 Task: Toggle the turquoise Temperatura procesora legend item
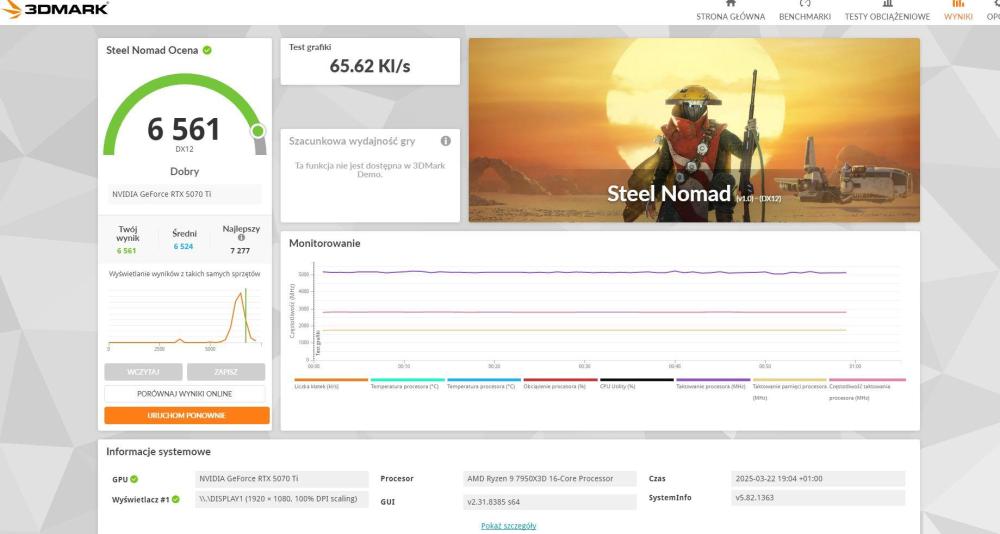pos(407,383)
